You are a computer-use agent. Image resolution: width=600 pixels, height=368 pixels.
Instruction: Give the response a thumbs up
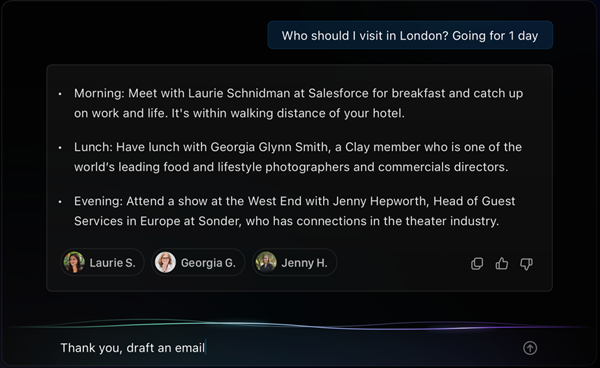502,263
